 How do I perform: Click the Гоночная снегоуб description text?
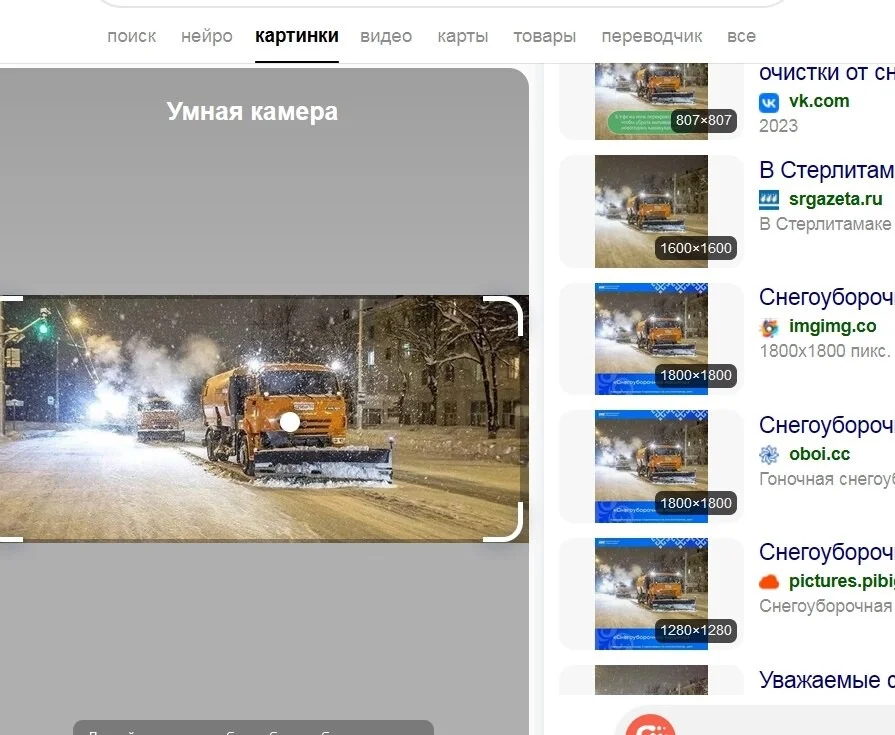827,479
